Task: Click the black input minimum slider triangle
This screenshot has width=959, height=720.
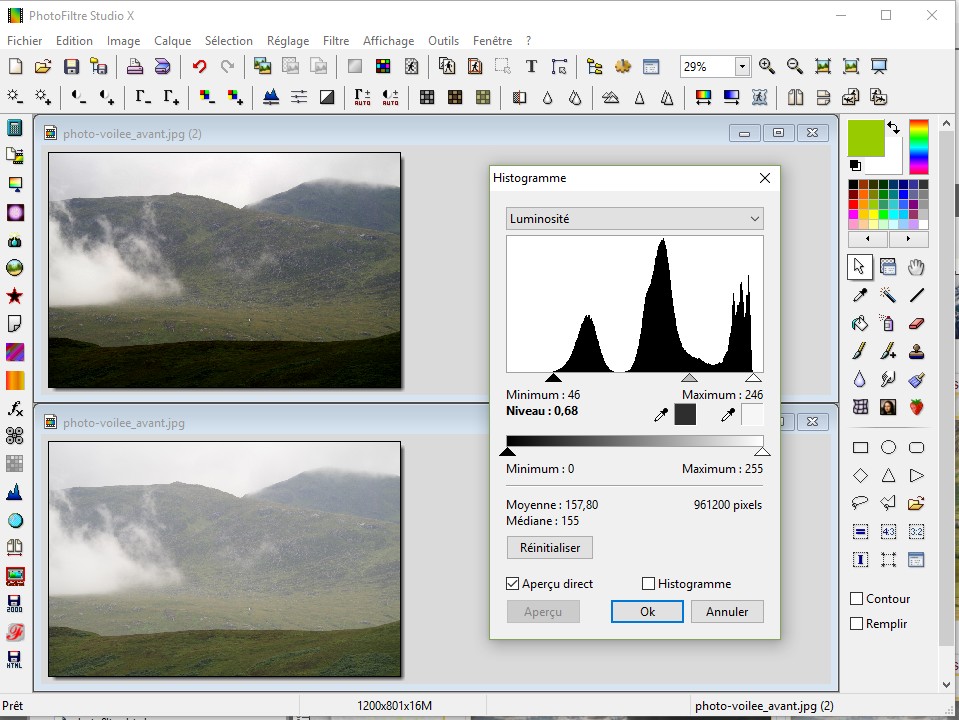Action: (x=554, y=377)
